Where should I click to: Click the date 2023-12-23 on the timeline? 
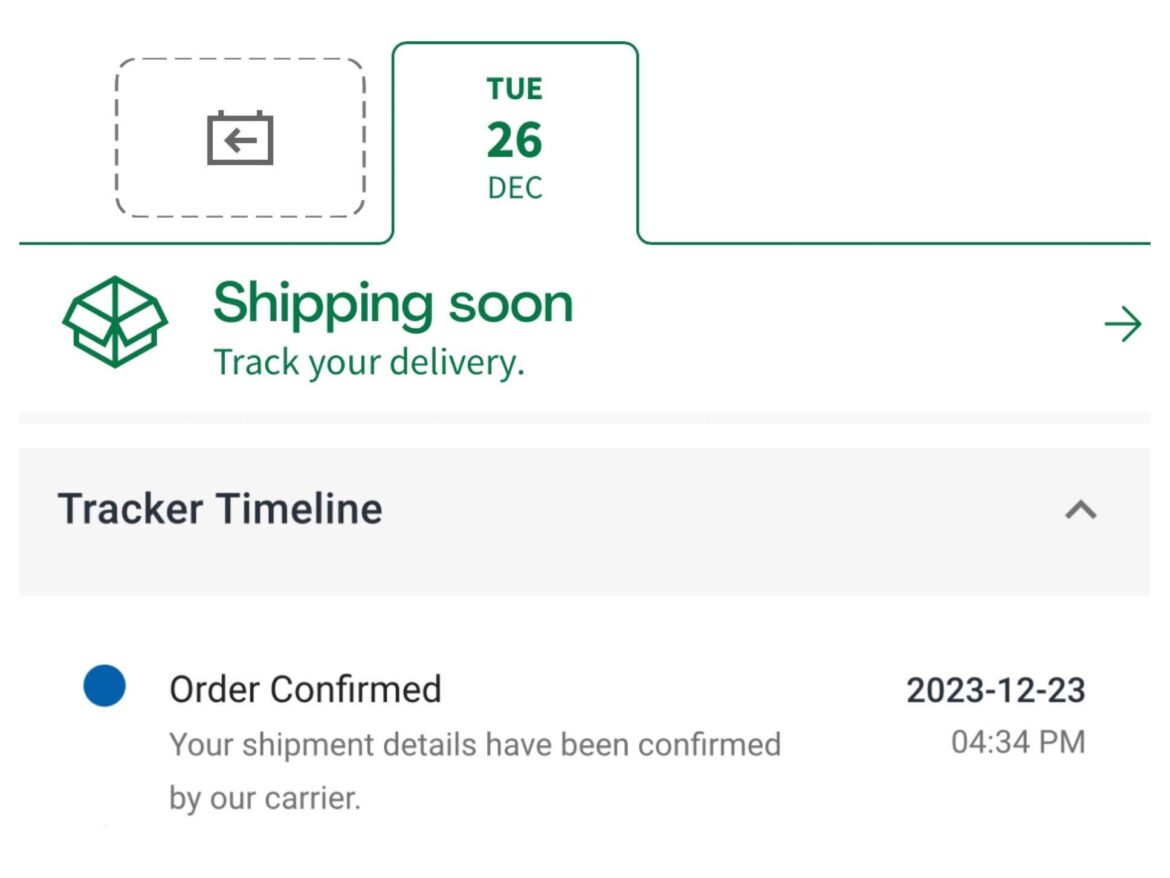tap(997, 689)
